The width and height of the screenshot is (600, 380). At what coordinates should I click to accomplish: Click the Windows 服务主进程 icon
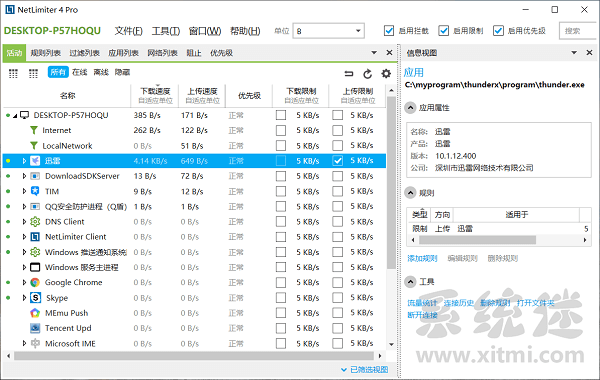[x=35, y=267]
